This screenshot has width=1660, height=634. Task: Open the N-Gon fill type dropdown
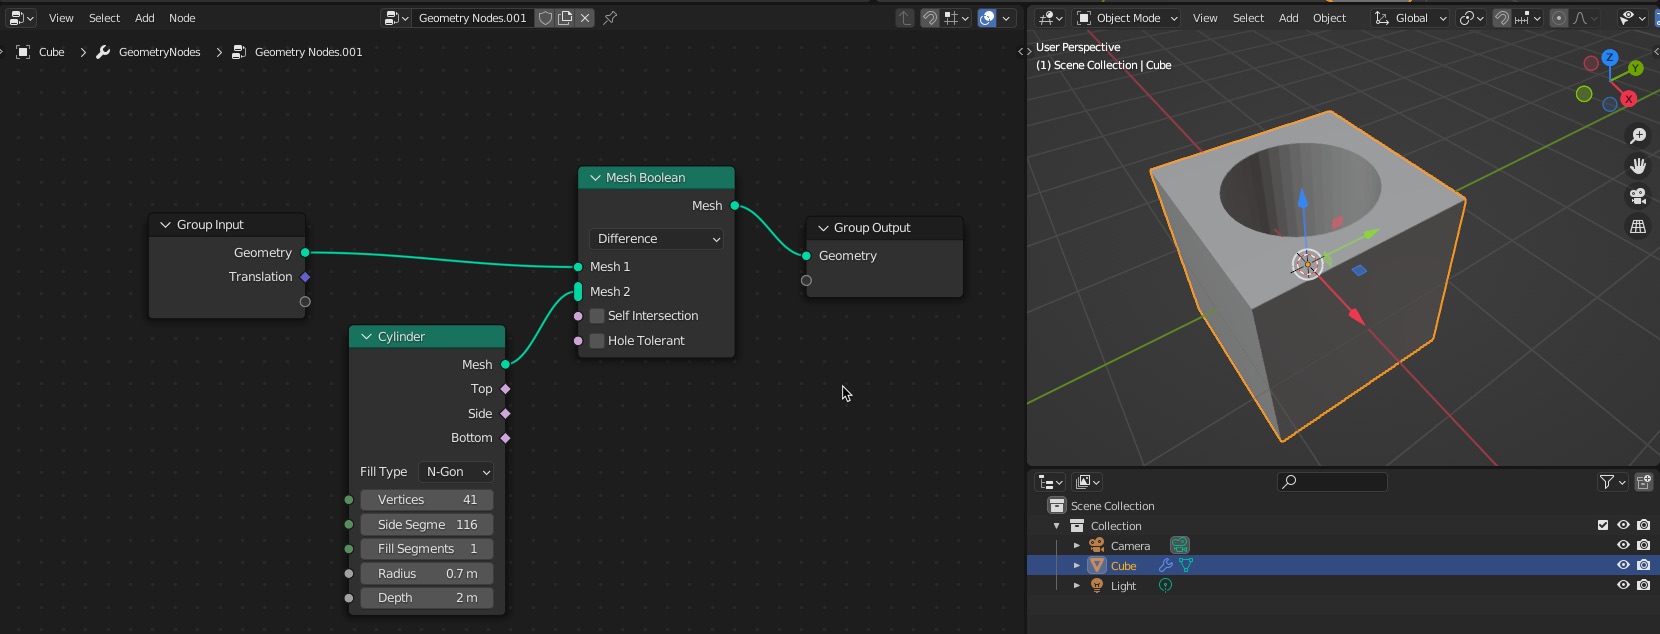pos(457,472)
